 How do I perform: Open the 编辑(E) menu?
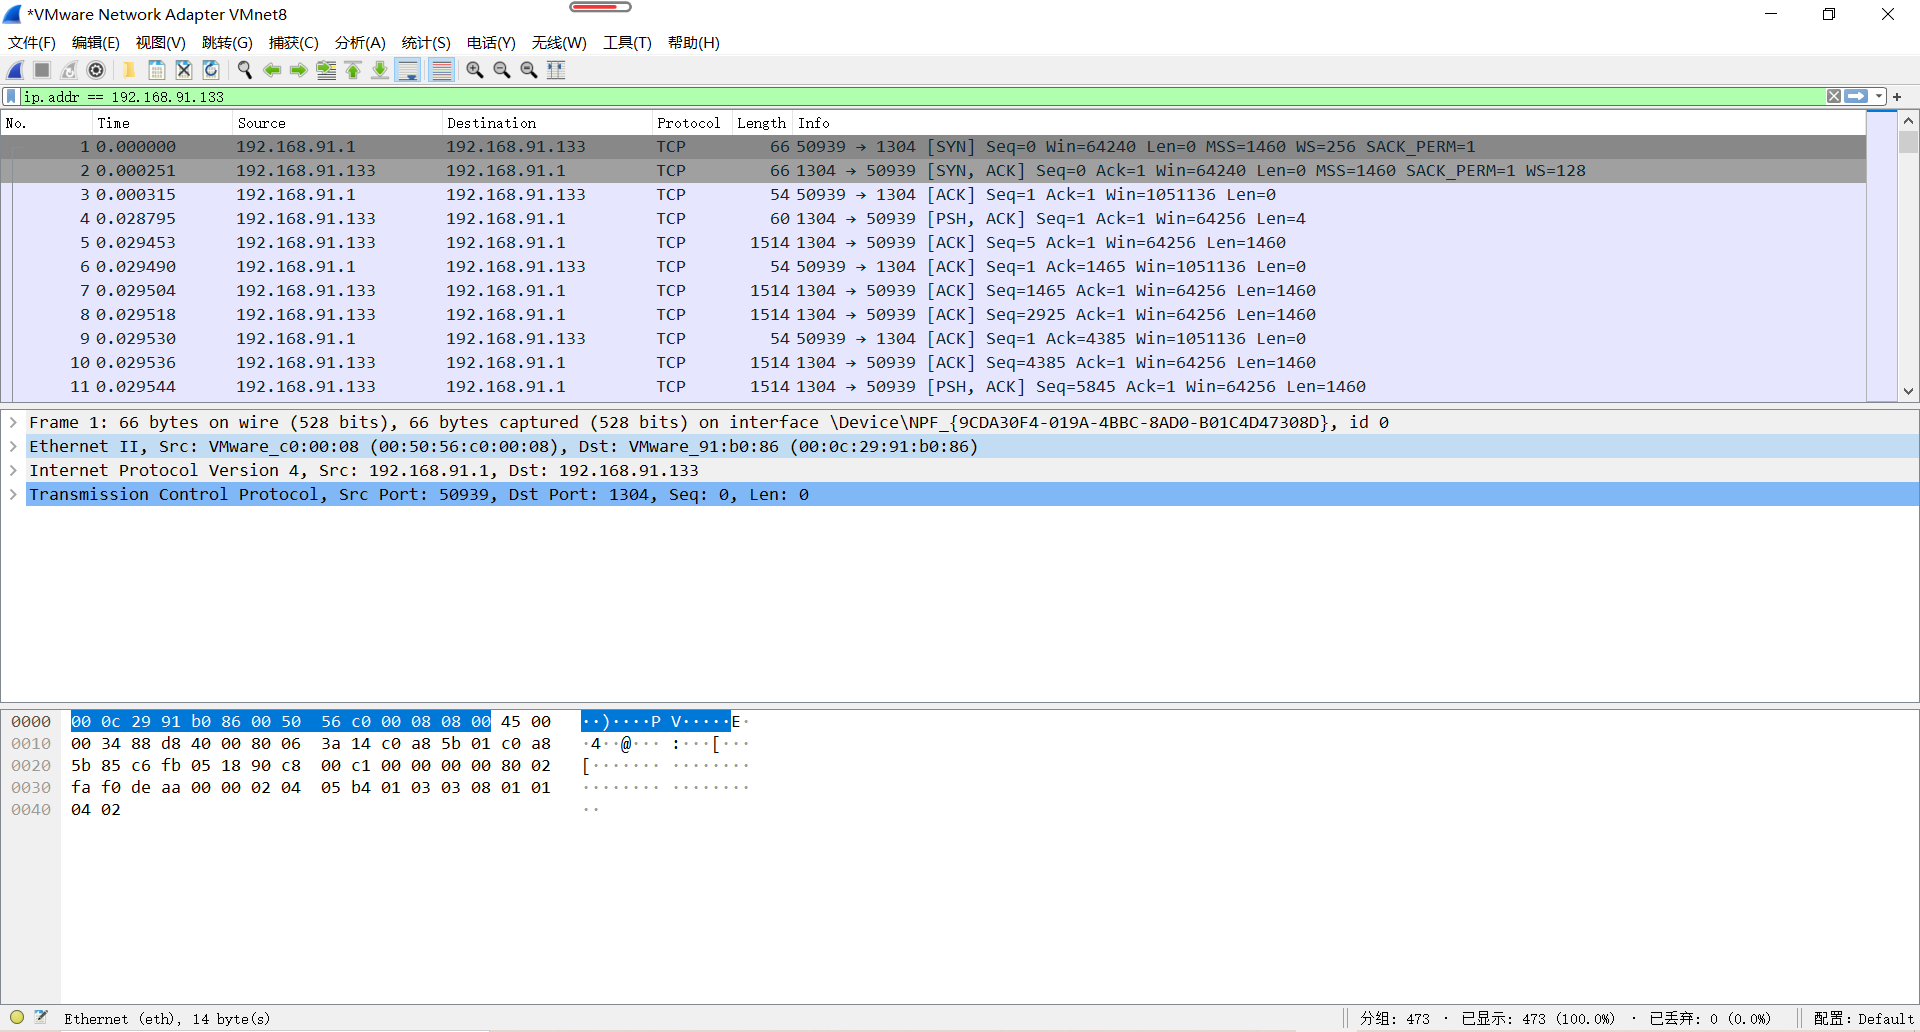click(96, 43)
